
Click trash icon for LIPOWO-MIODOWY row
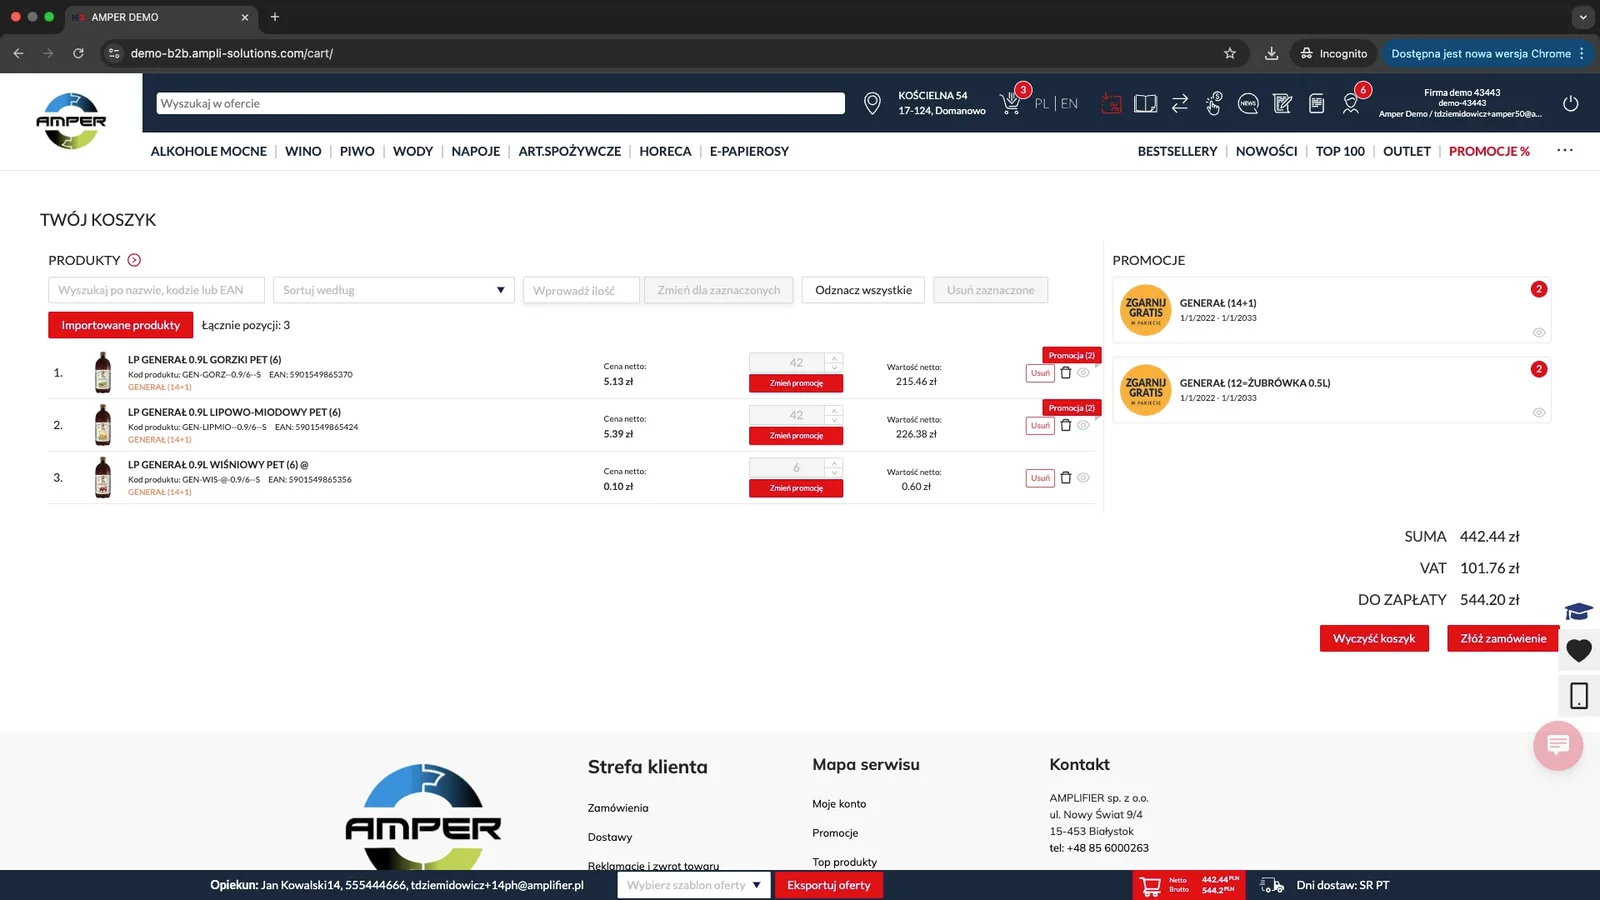1066,425
